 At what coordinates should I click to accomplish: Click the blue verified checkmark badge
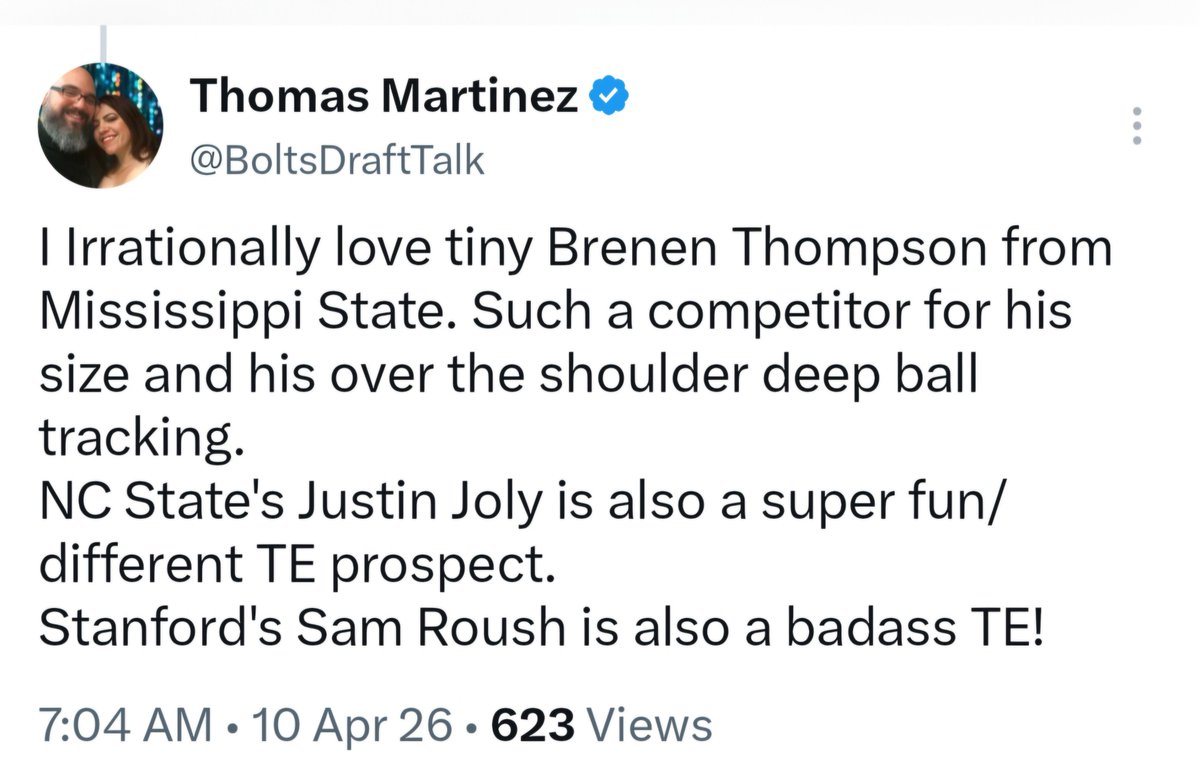[609, 96]
